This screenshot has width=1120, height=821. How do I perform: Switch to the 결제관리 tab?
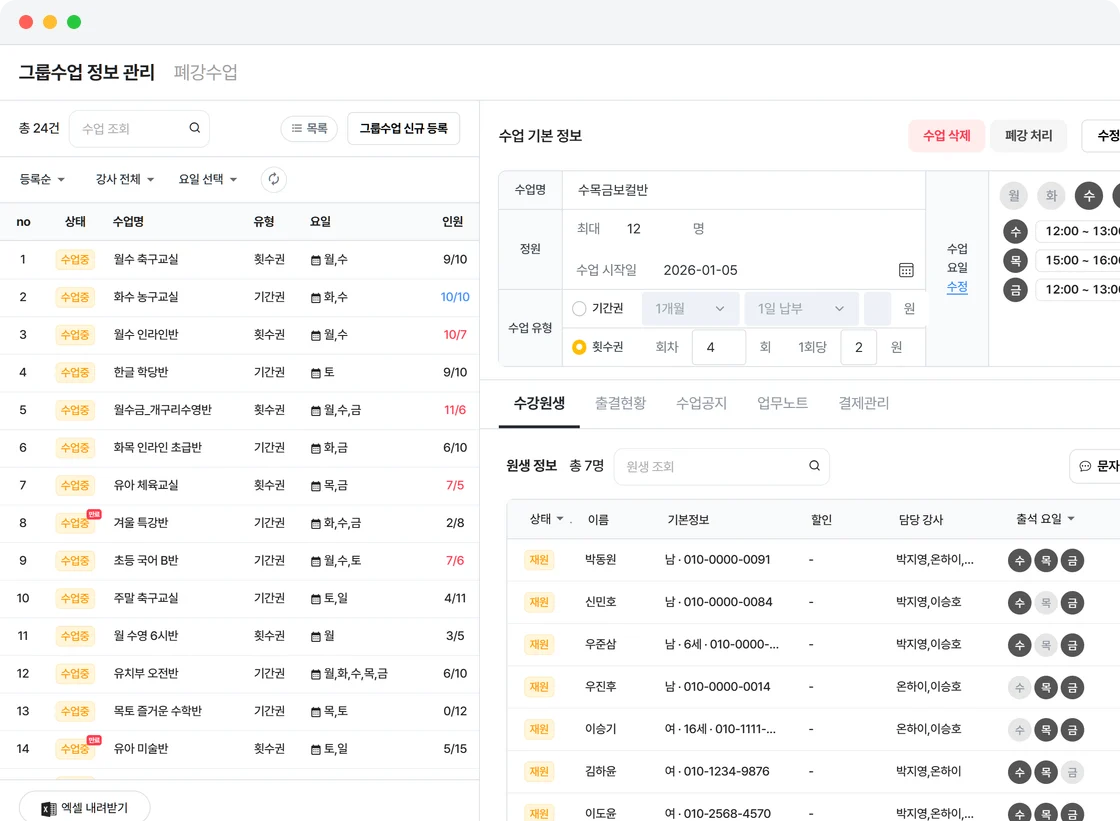pyautogui.click(x=864, y=403)
